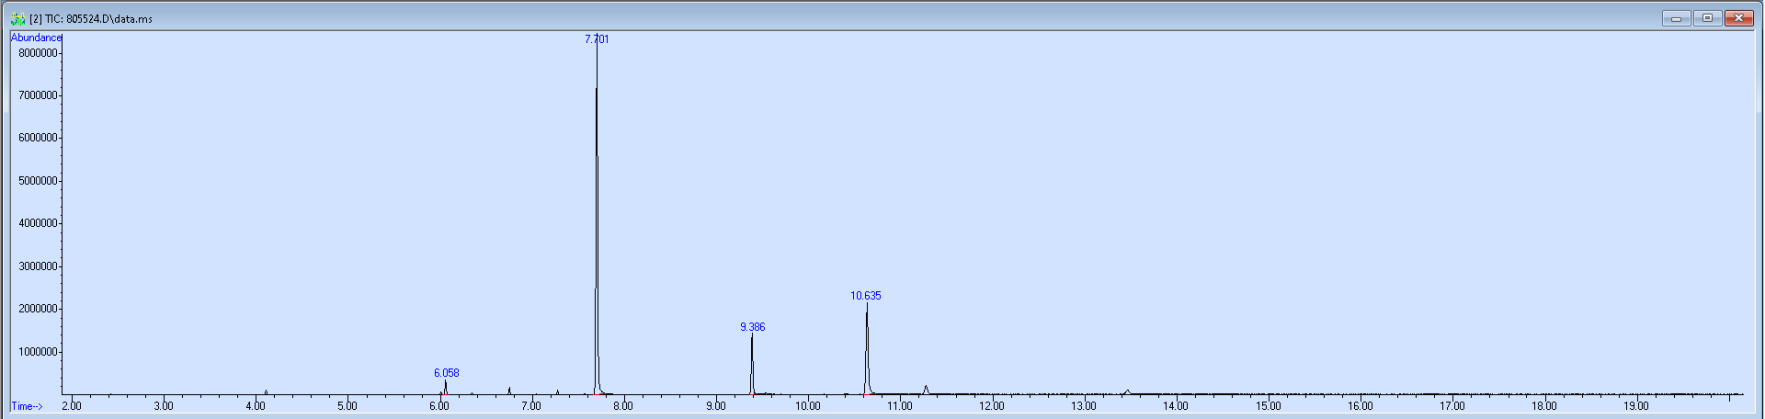Click the peak label 10.635

coord(866,296)
